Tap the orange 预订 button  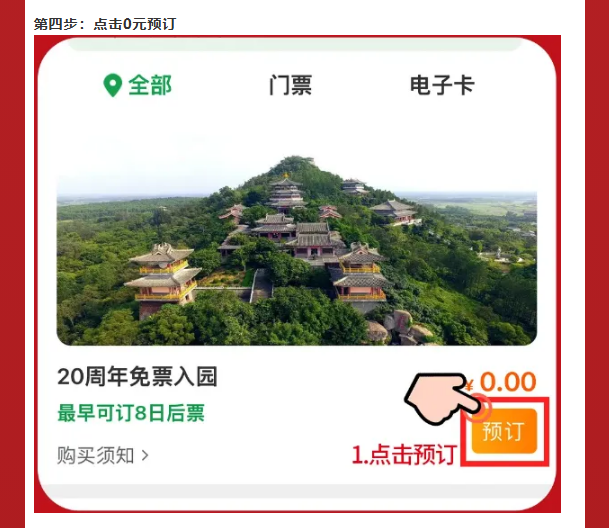[504, 431]
